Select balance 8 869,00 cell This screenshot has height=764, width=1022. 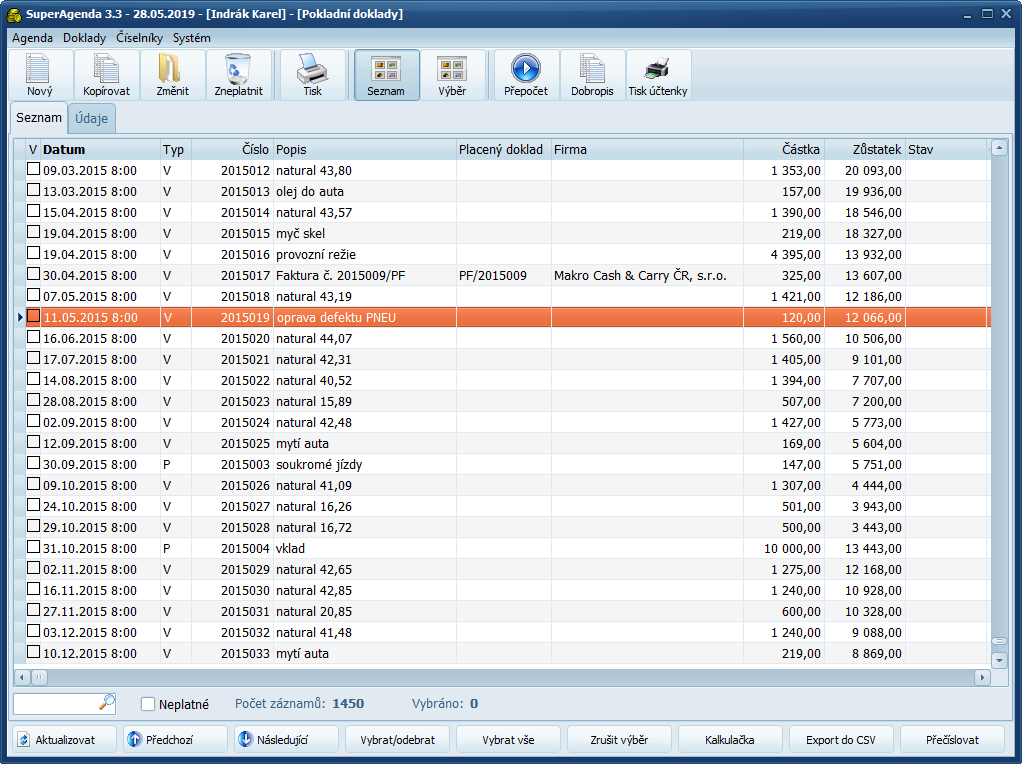point(865,653)
